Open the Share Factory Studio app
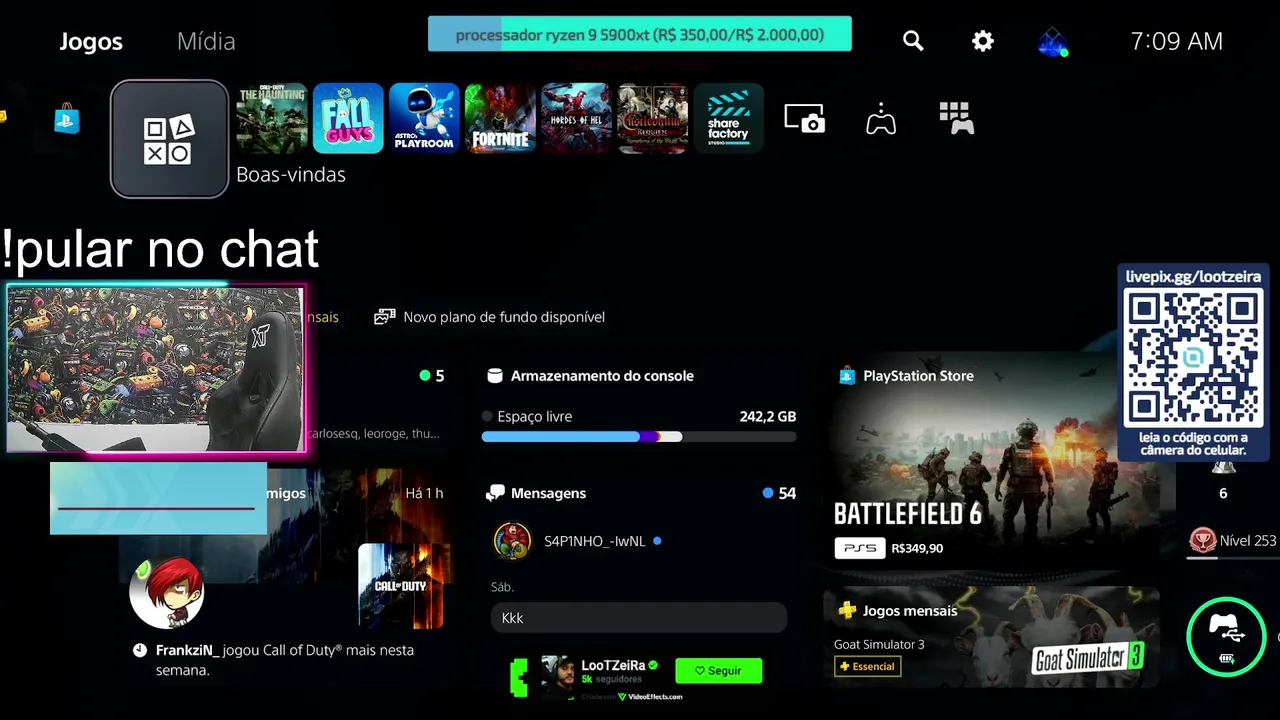The width and height of the screenshot is (1280, 720). click(x=728, y=118)
